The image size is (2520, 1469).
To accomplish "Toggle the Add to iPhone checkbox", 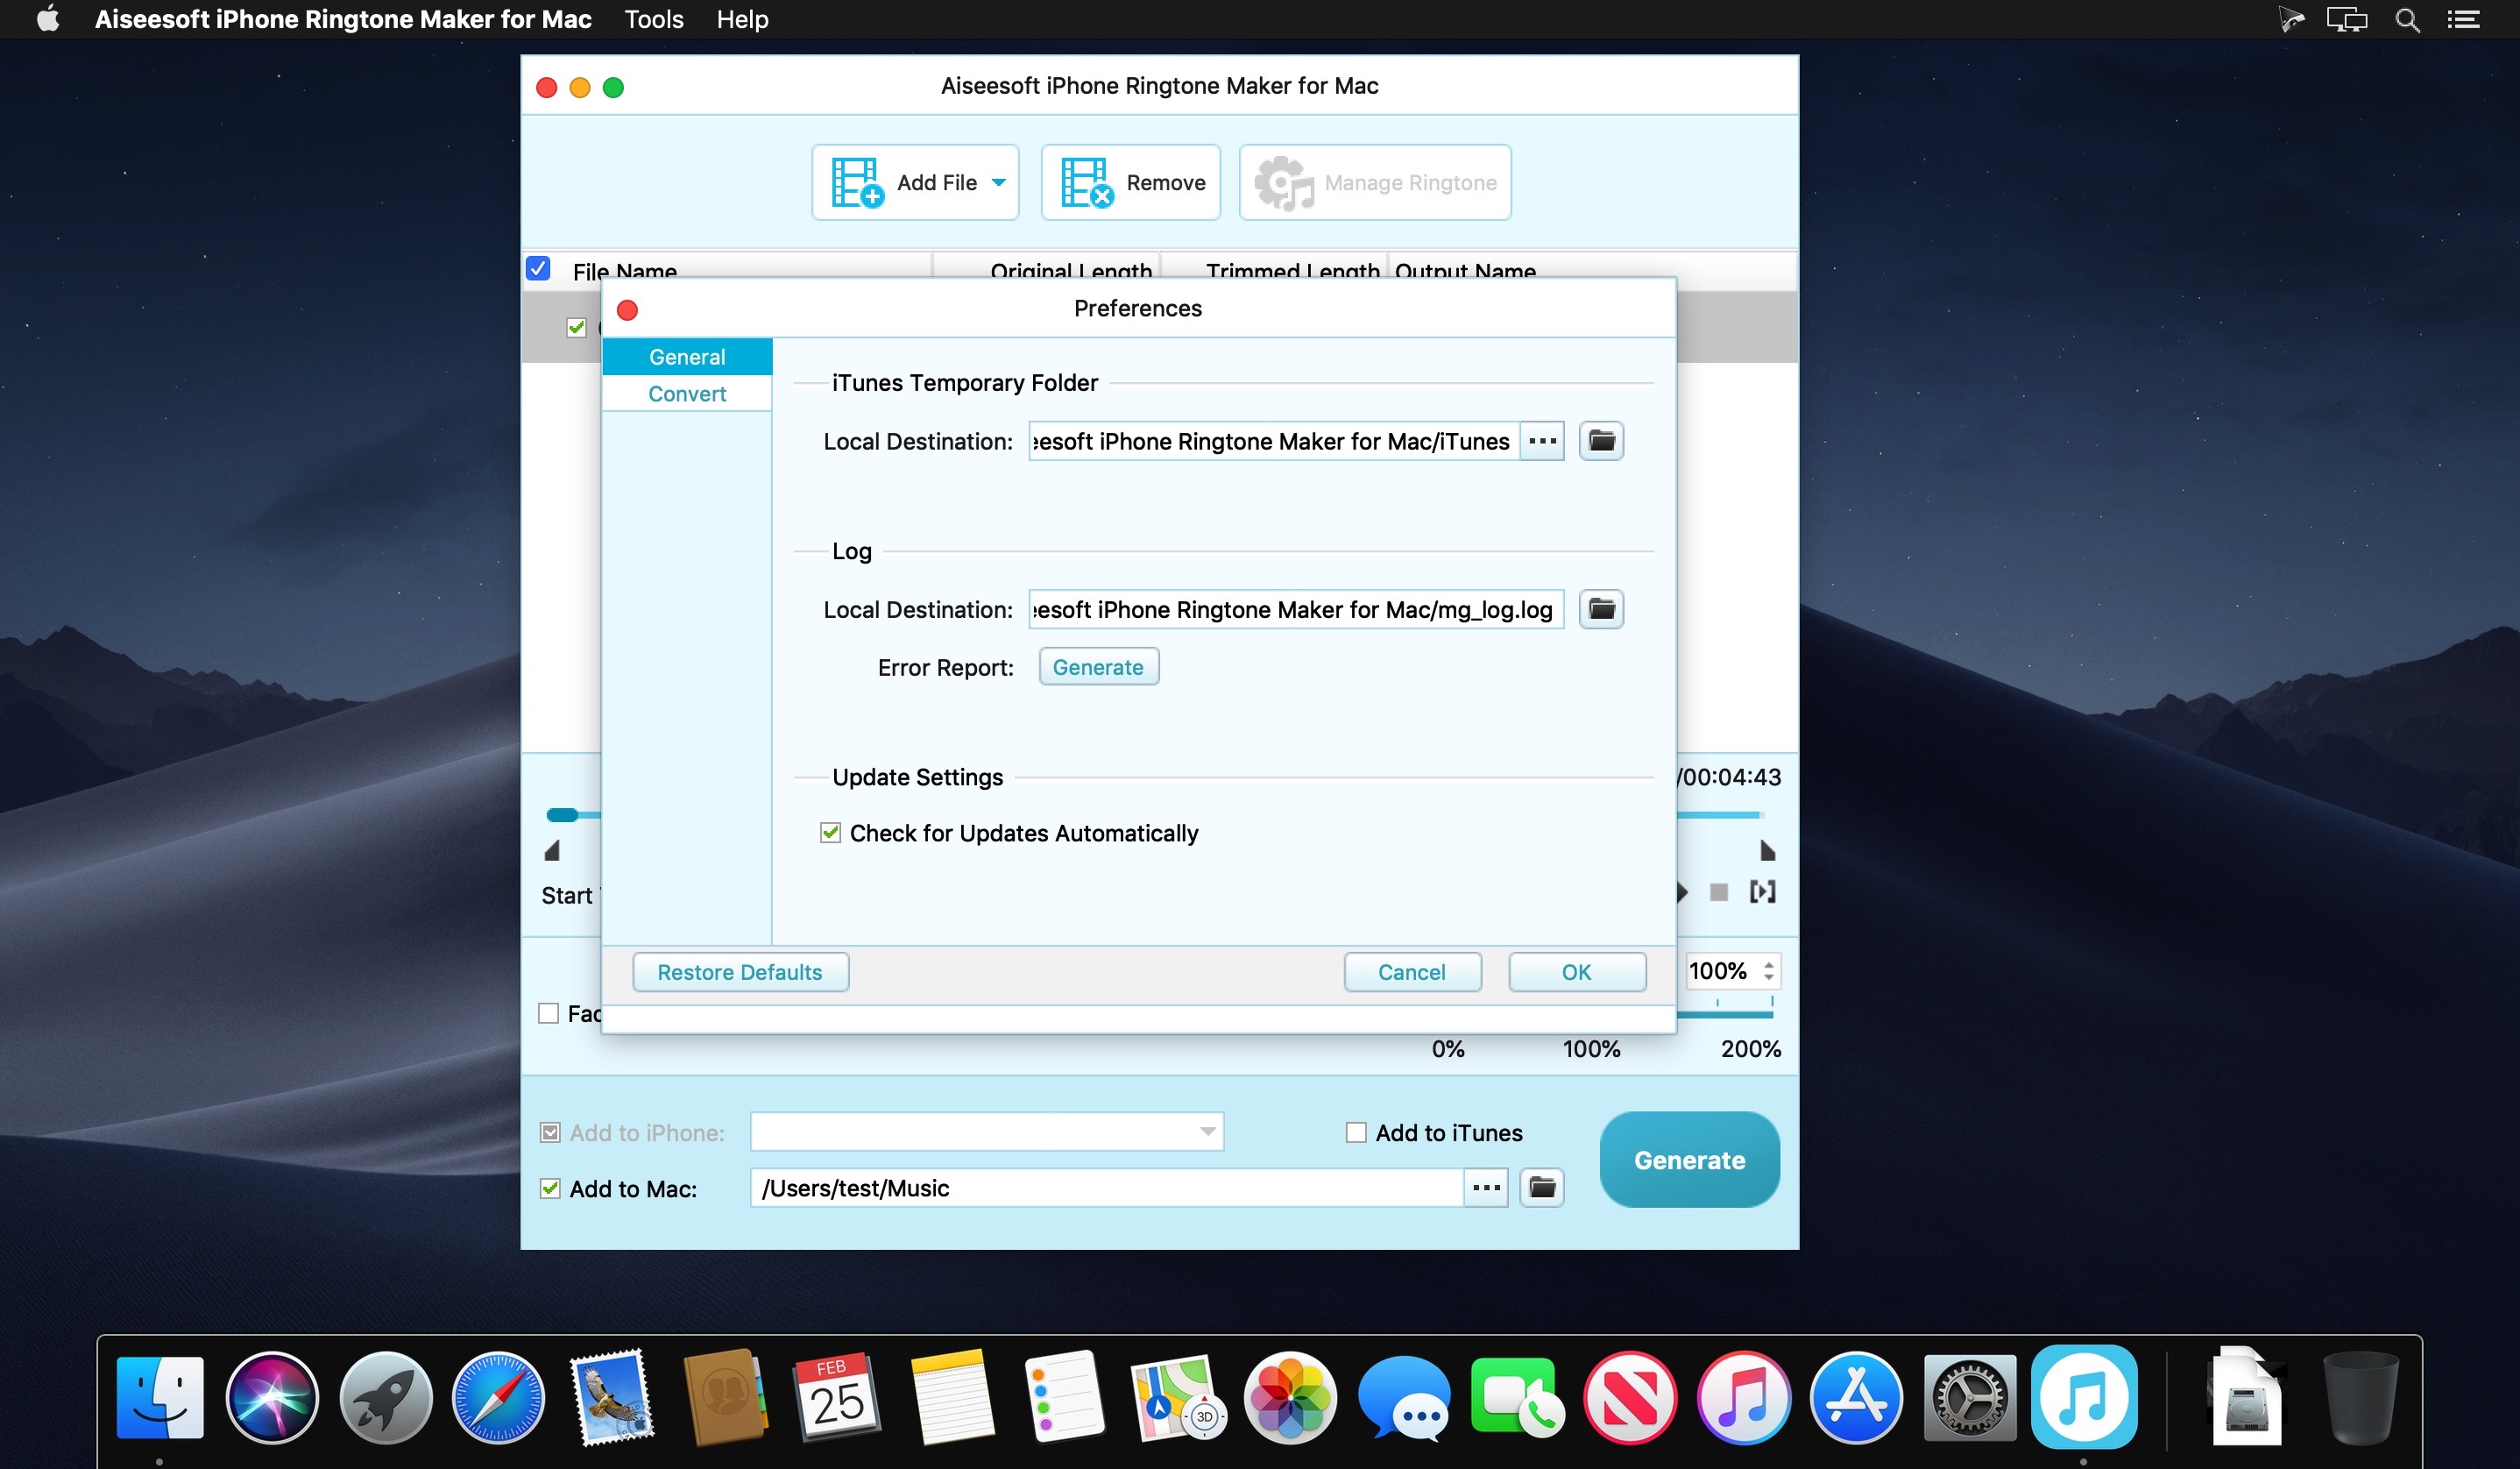I will point(550,1132).
